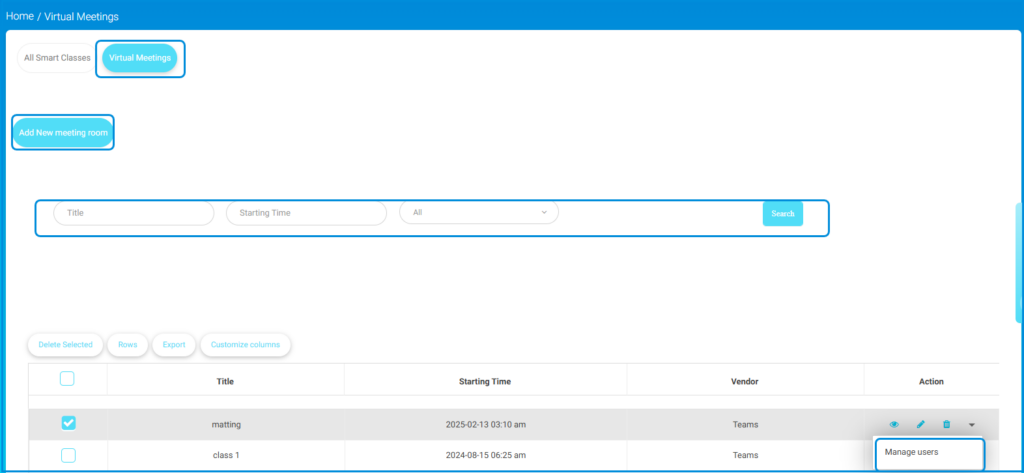
Task: Click Delete Selected button
Action: (65, 345)
